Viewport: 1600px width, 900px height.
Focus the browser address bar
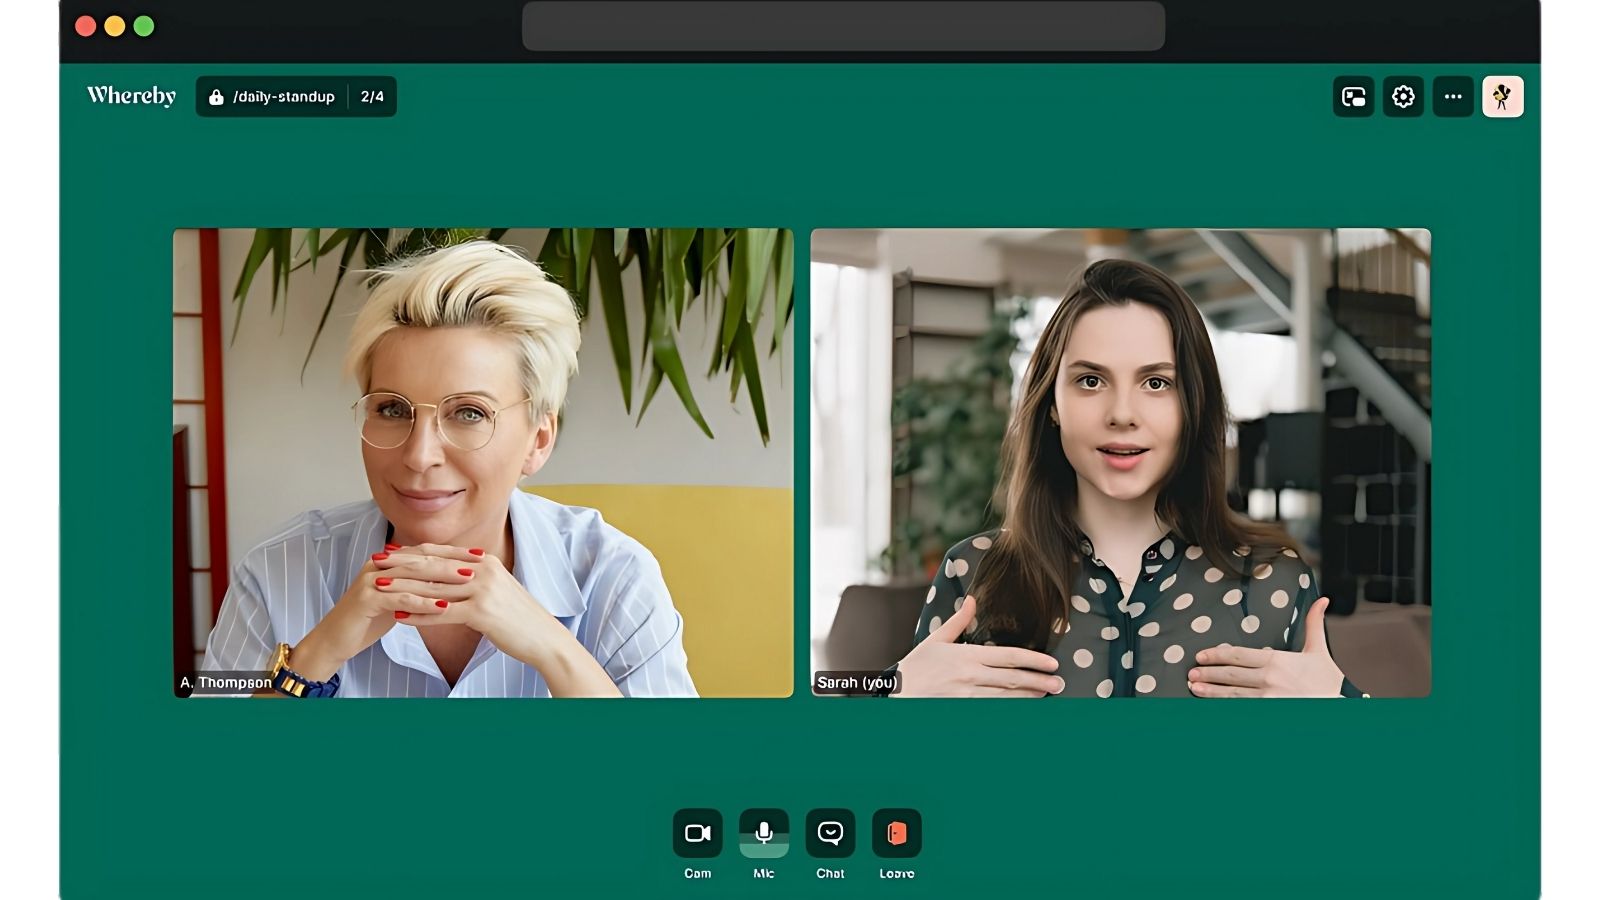coord(843,26)
